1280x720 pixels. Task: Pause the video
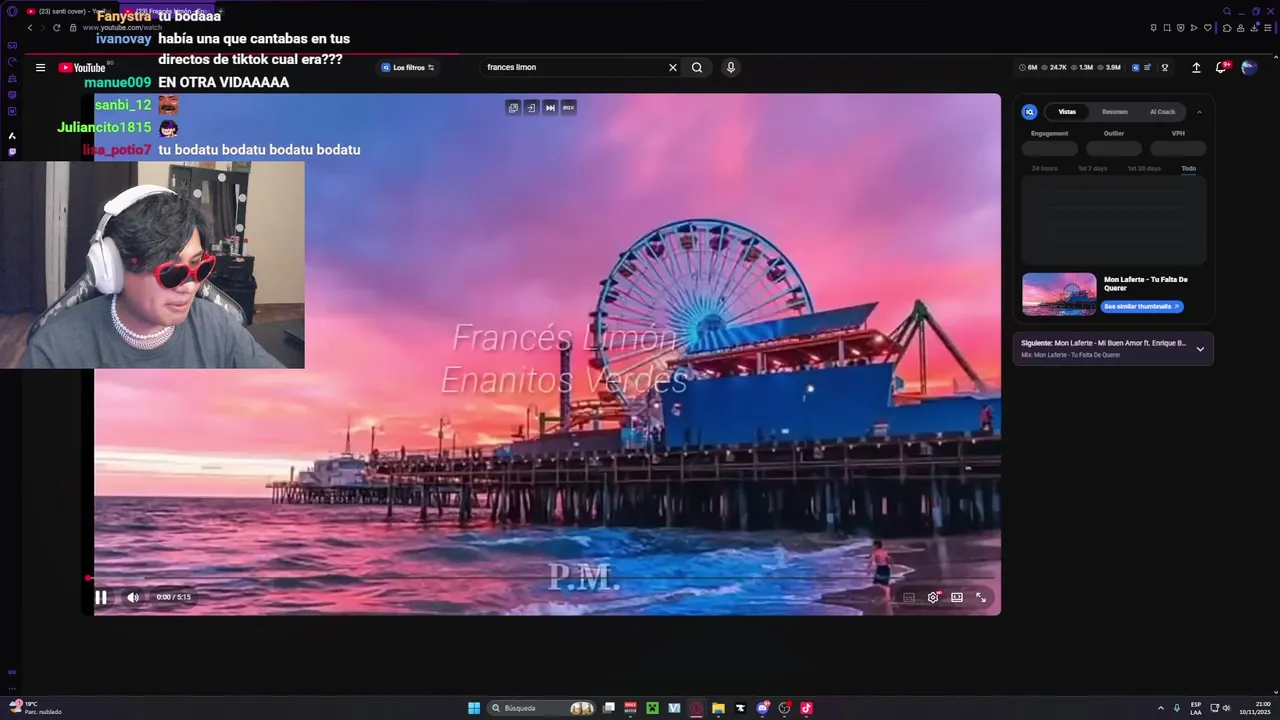101,597
